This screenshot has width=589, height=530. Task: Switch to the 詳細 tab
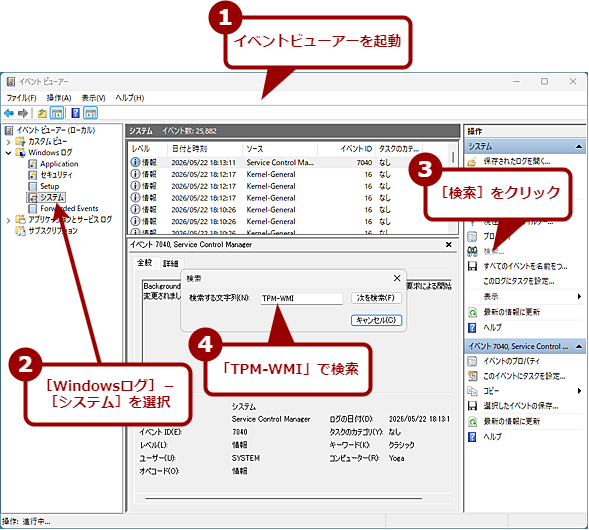[170, 264]
